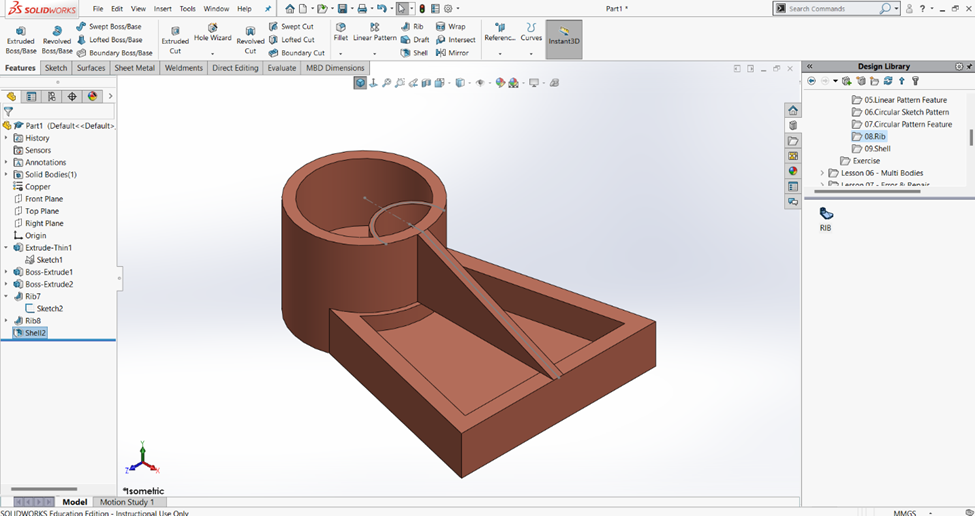This screenshot has width=975, height=516.
Task: Click the RIB library feature thumbnail
Action: 825,219
